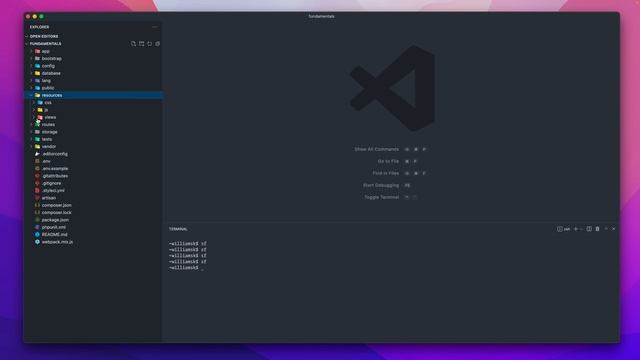Open package.json in the editor
This screenshot has width=640, height=360.
pos(94,220)
